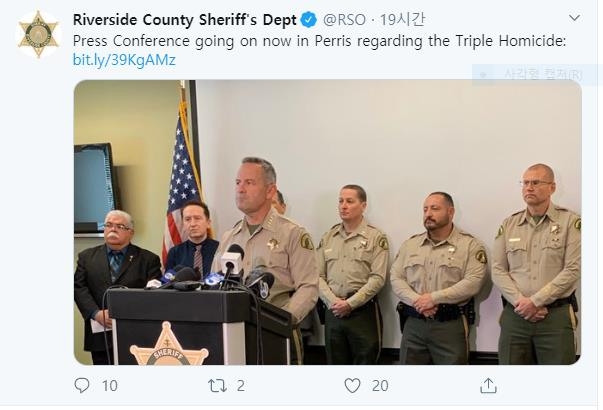Image resolution: width=603 pixels, height=410 pixels.
Task: Click the American flag in the photo
Action: [183, 181]
